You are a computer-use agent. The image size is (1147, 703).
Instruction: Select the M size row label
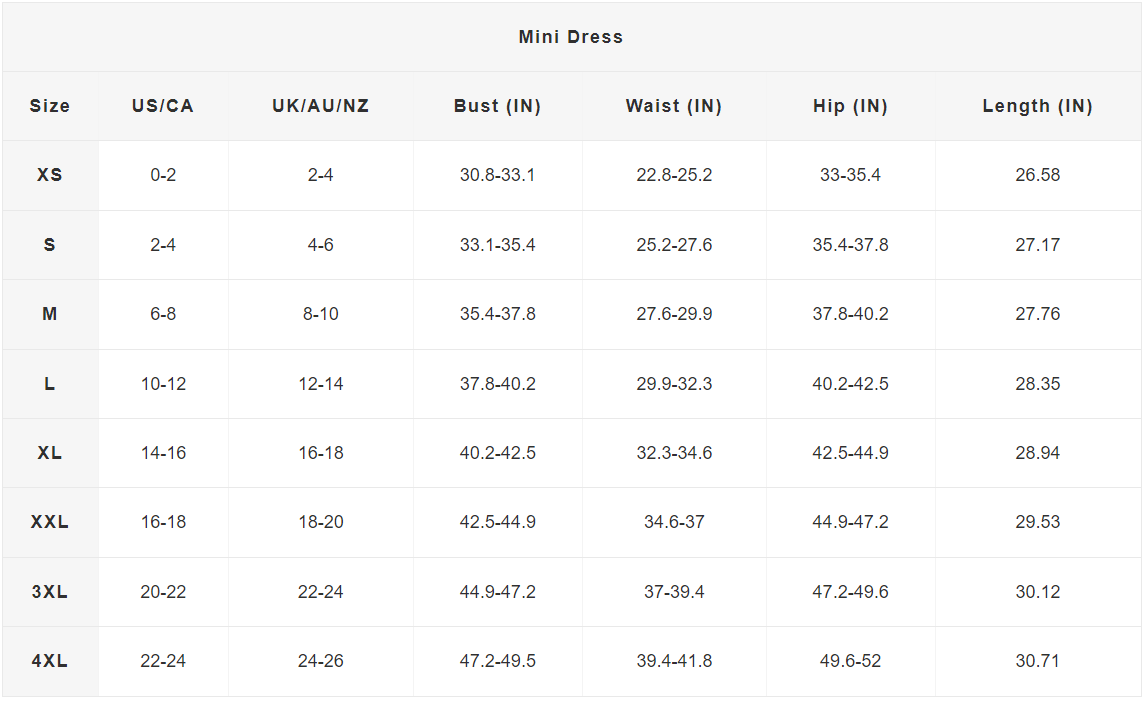coord(50,314)
